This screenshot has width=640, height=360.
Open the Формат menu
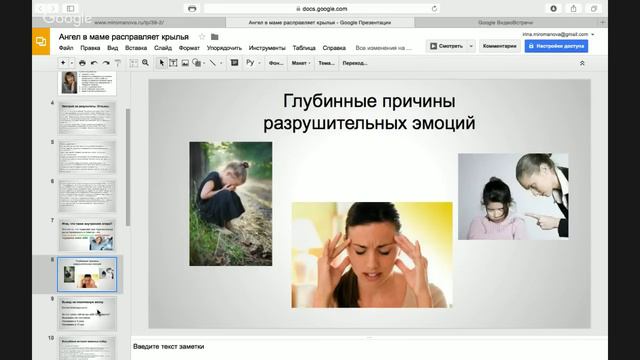pyautogui.click(x=189, y=48)
